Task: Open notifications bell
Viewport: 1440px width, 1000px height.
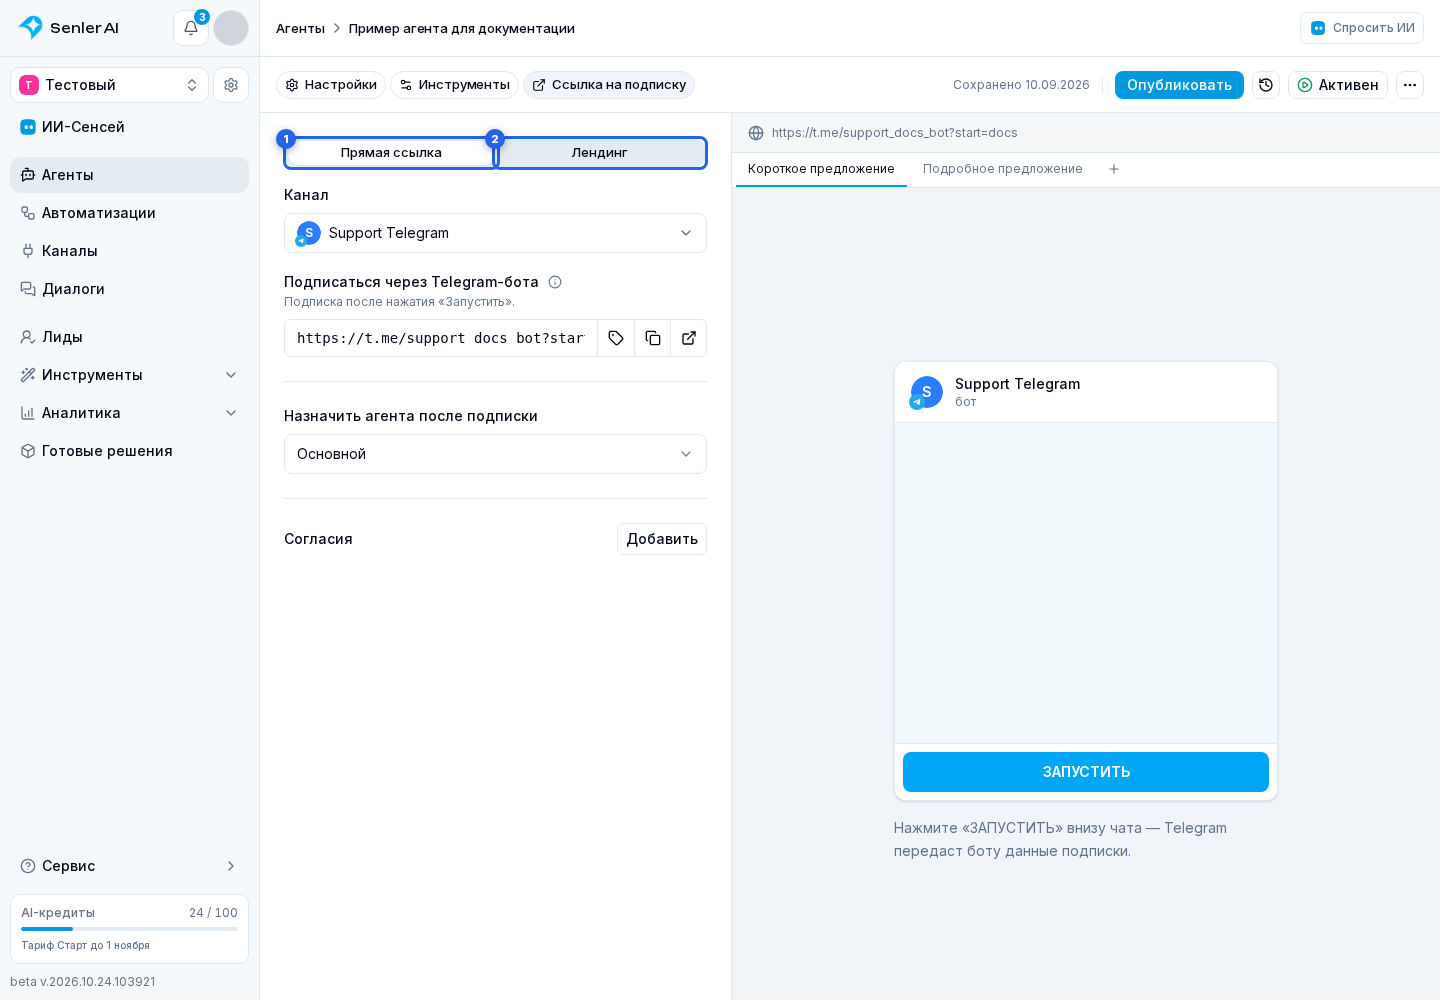Action: click(191, 28)
